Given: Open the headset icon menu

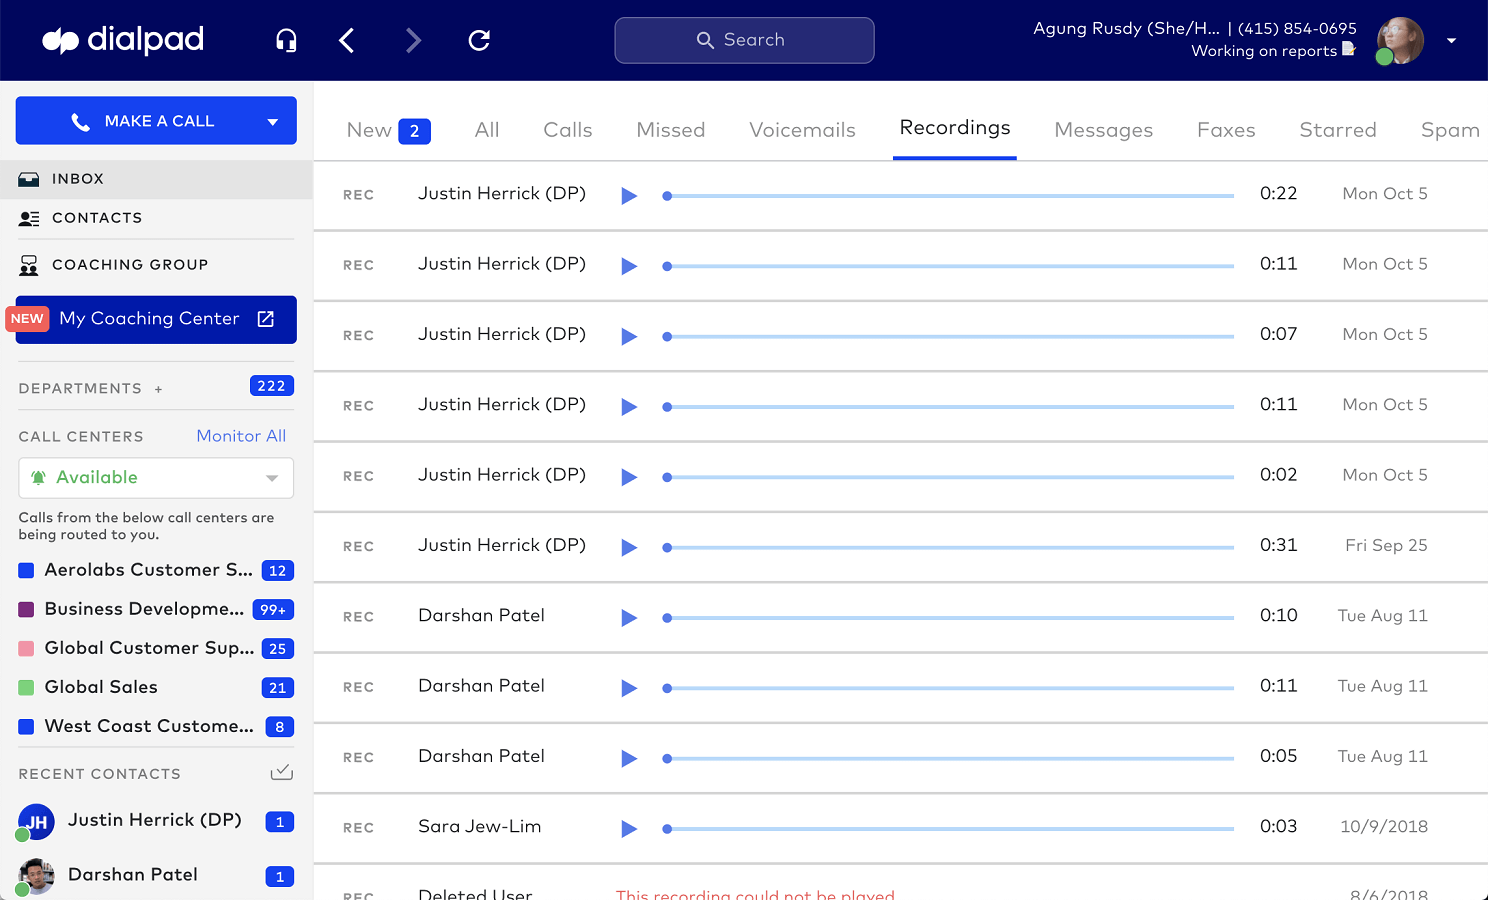Looking at the screenshot, I should pos(286,40).
